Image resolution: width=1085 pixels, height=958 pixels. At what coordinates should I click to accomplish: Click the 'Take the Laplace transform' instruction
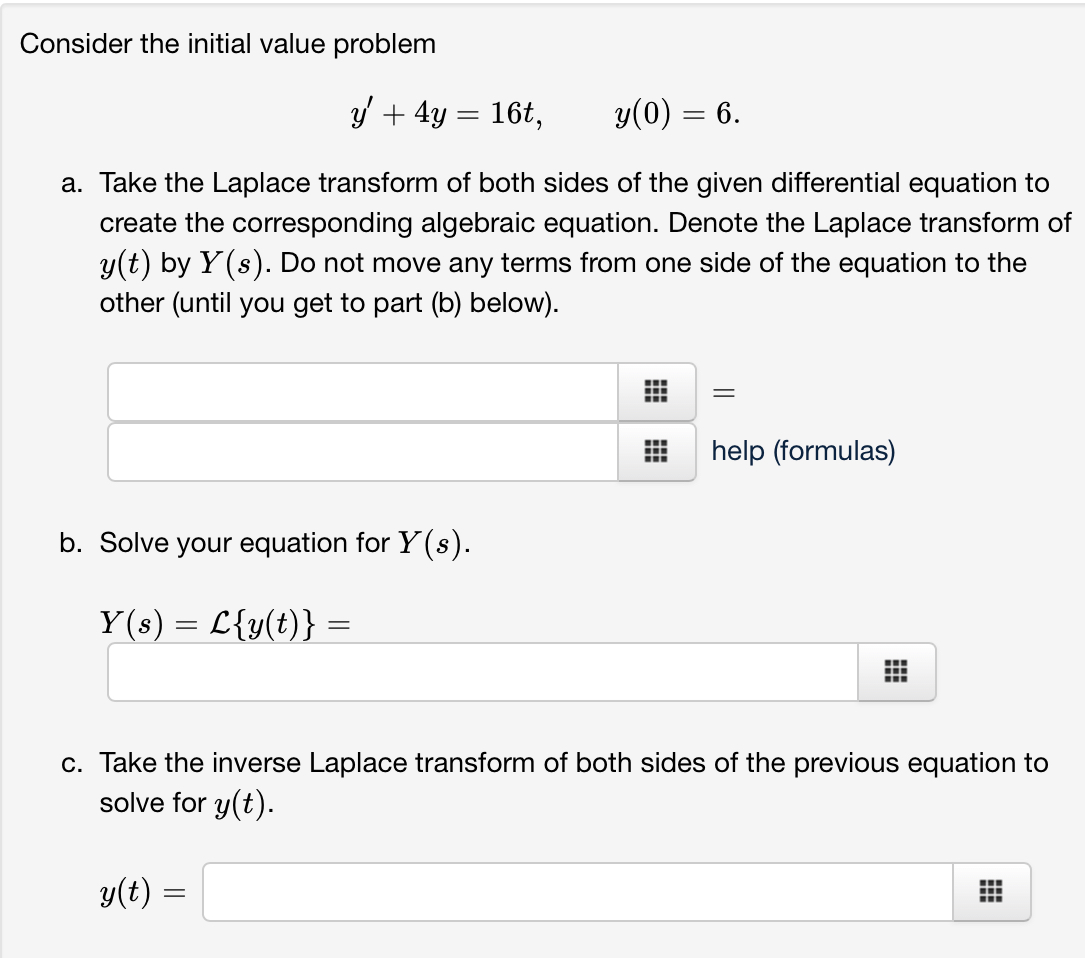pyautogui.click(x=574, y=183)
